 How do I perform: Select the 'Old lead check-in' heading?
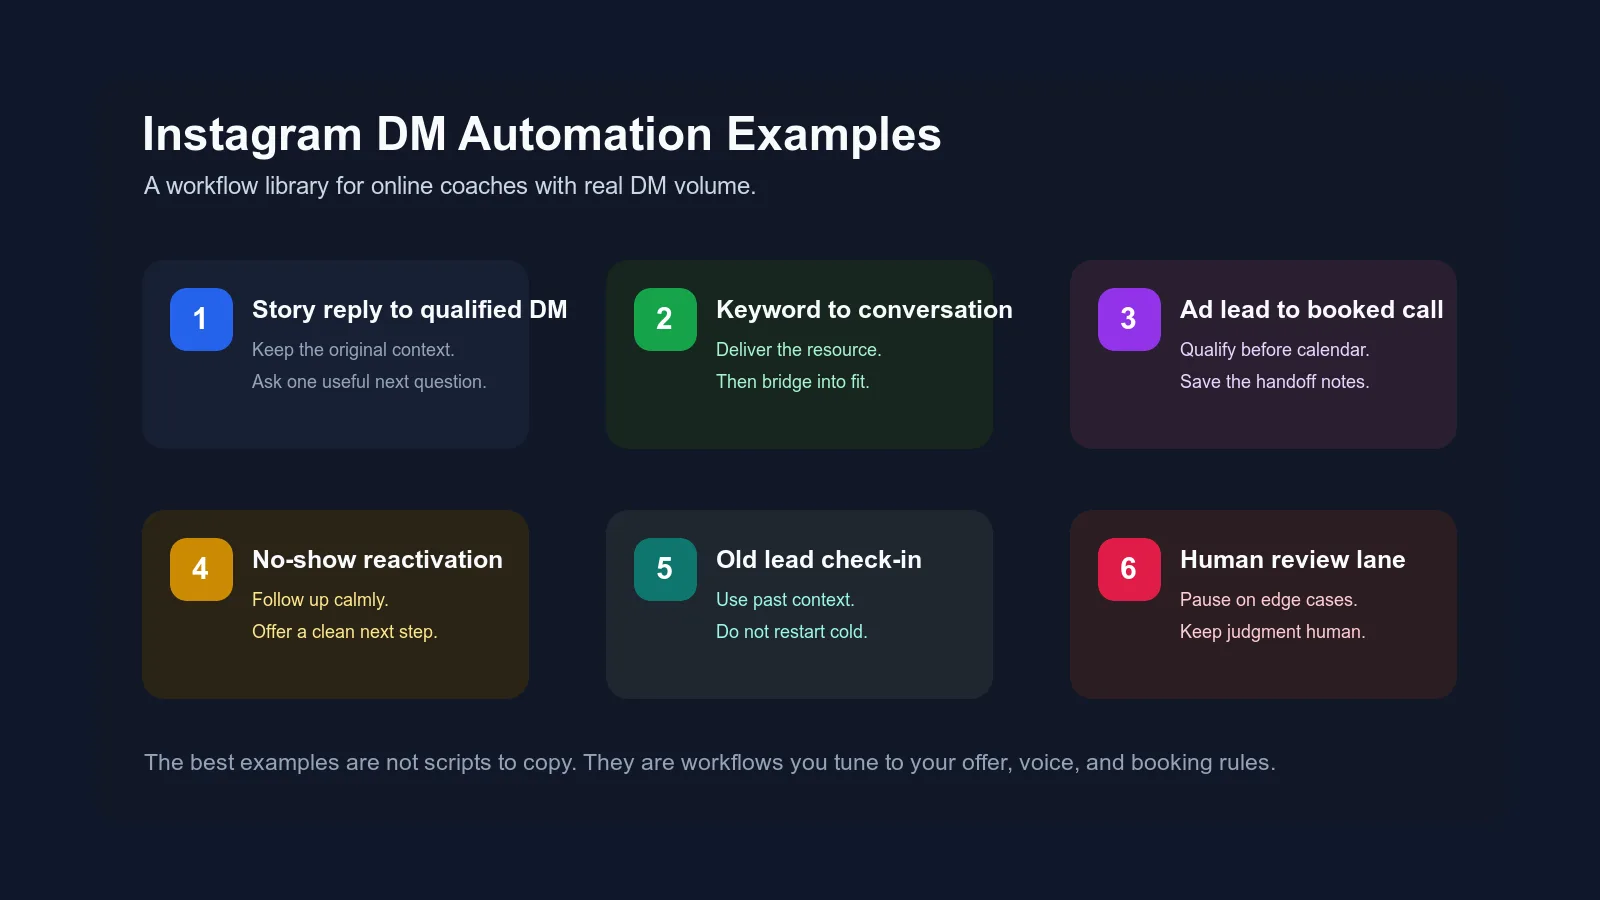819,560
